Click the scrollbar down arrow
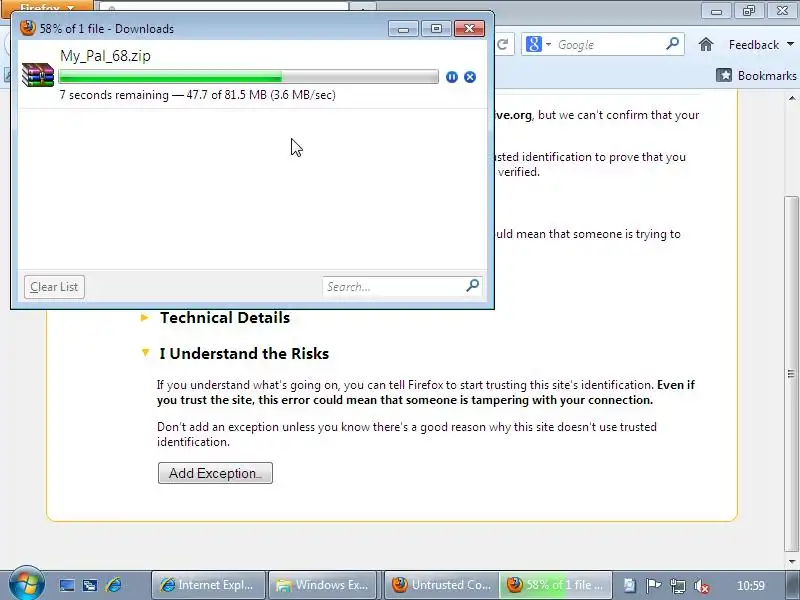This screenshot has width=800, height=600. 792,561
